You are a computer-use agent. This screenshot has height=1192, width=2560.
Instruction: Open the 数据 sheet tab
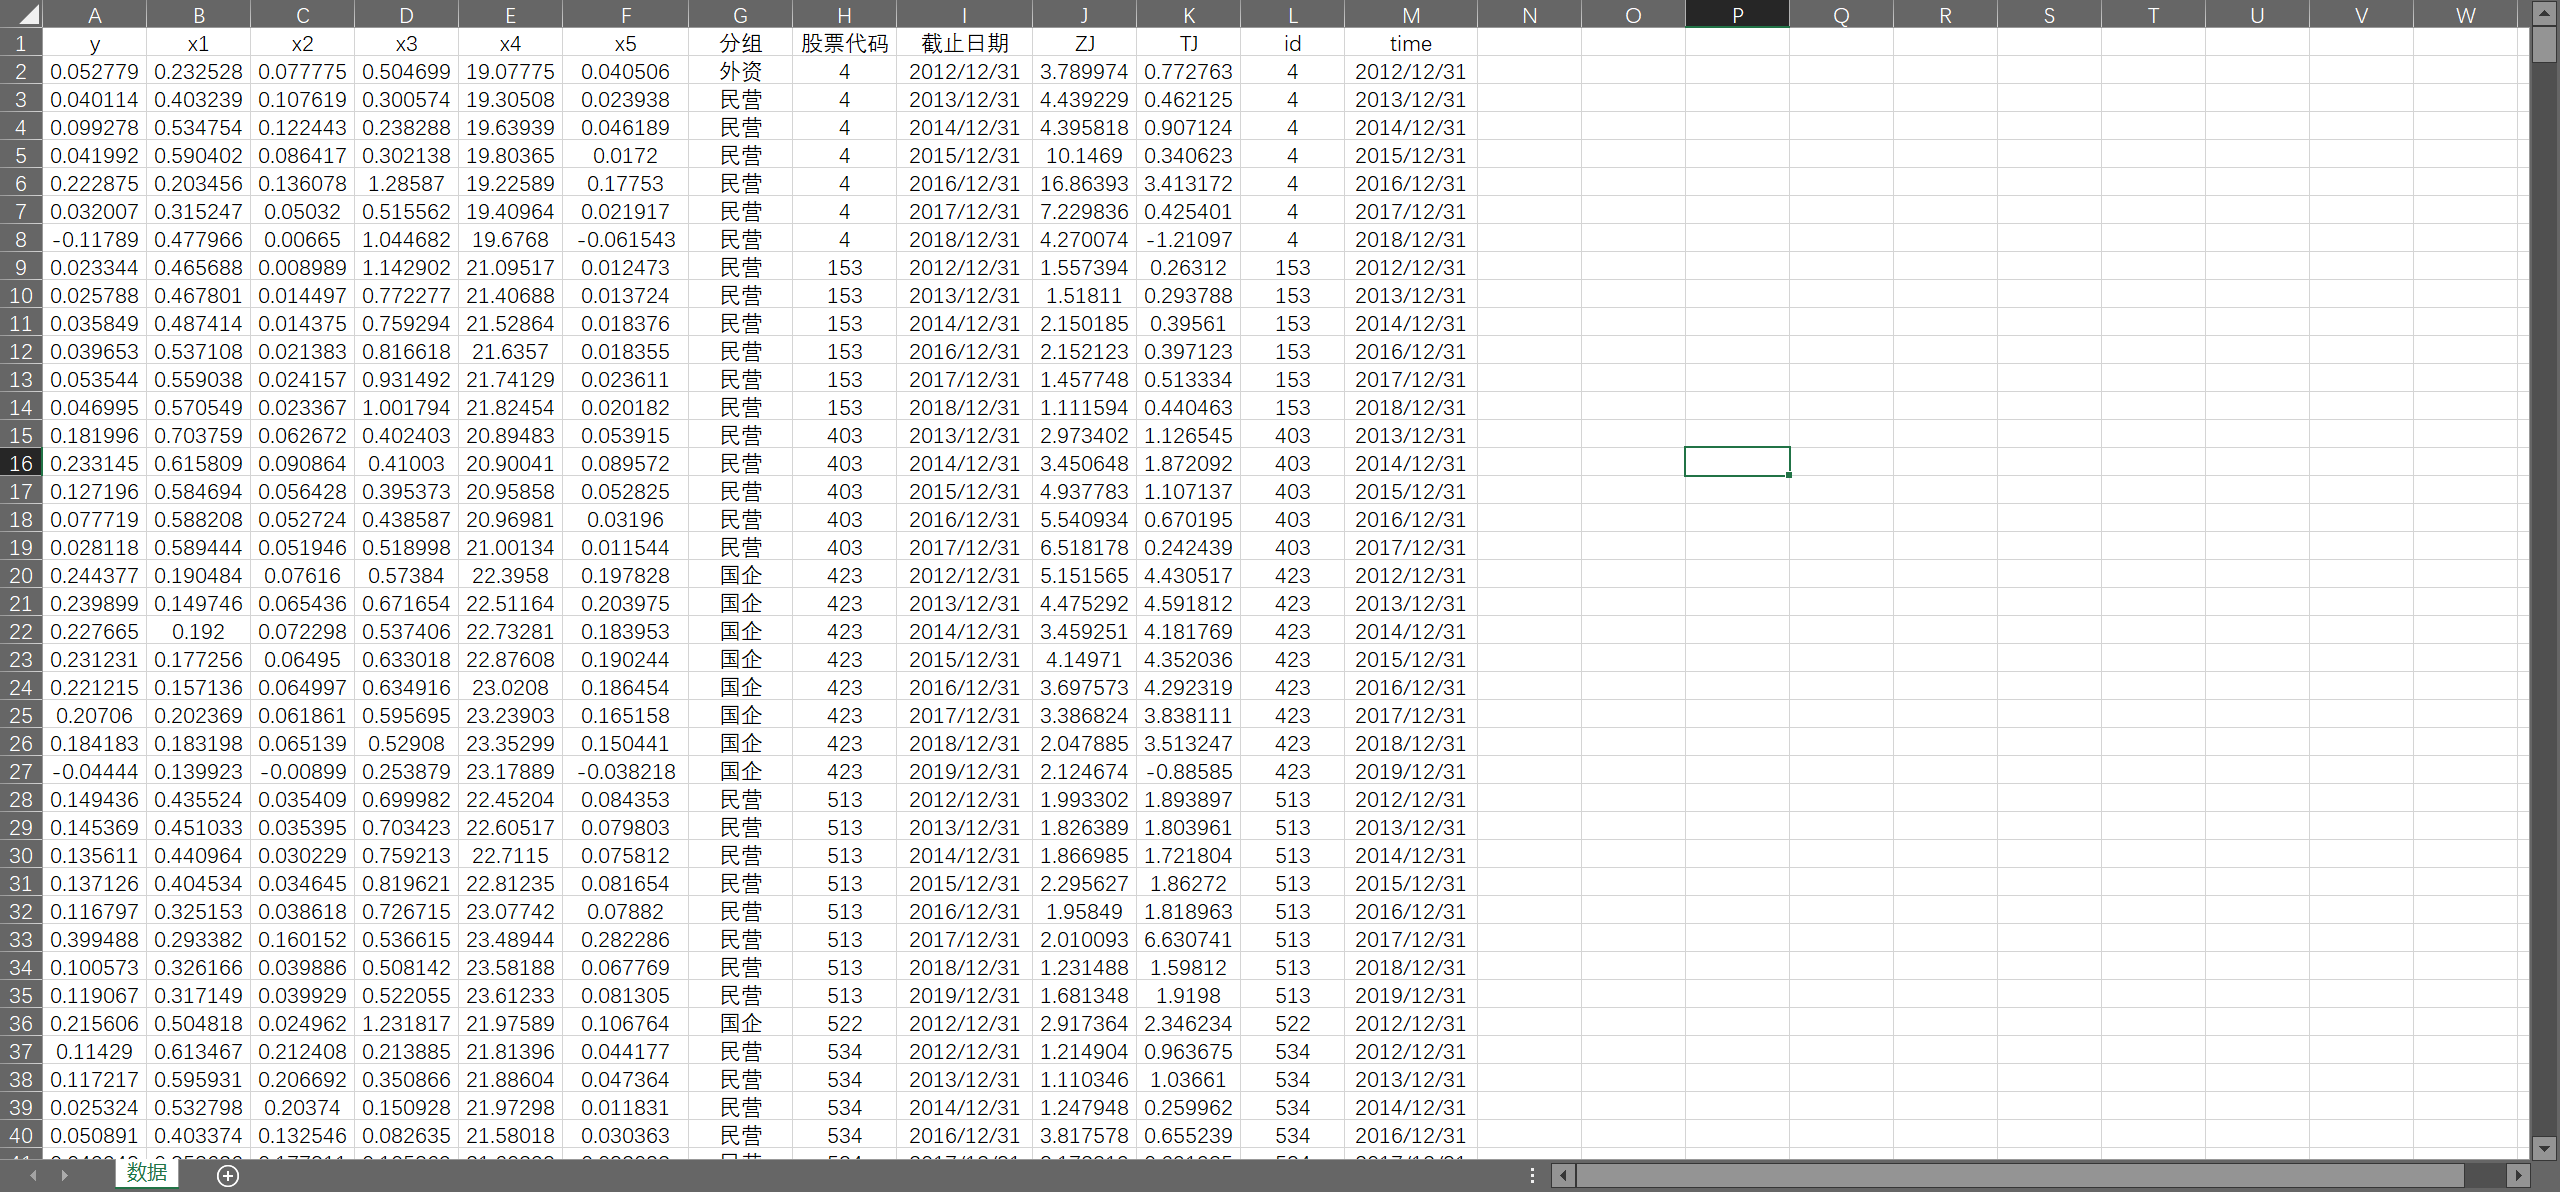(147, 1173)
